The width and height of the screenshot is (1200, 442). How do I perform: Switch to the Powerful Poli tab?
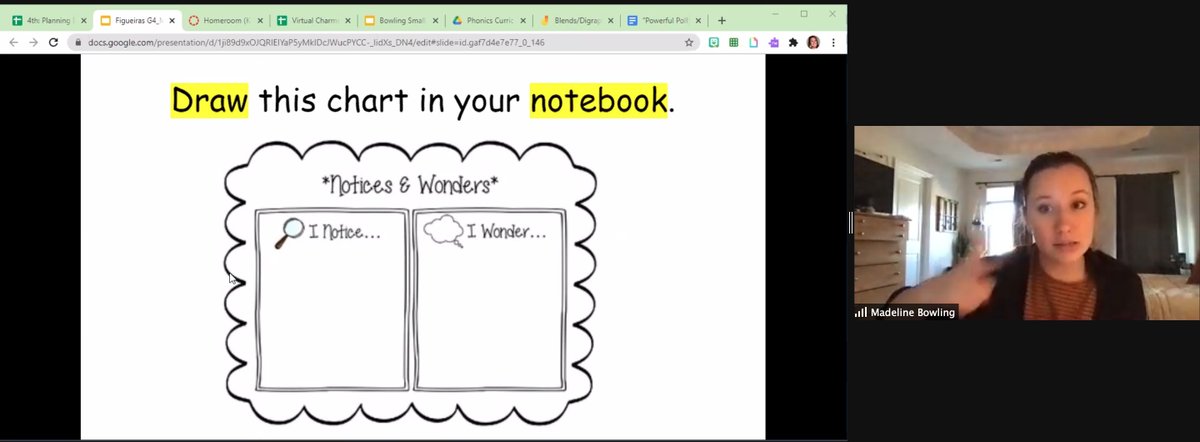pos(666,20)
